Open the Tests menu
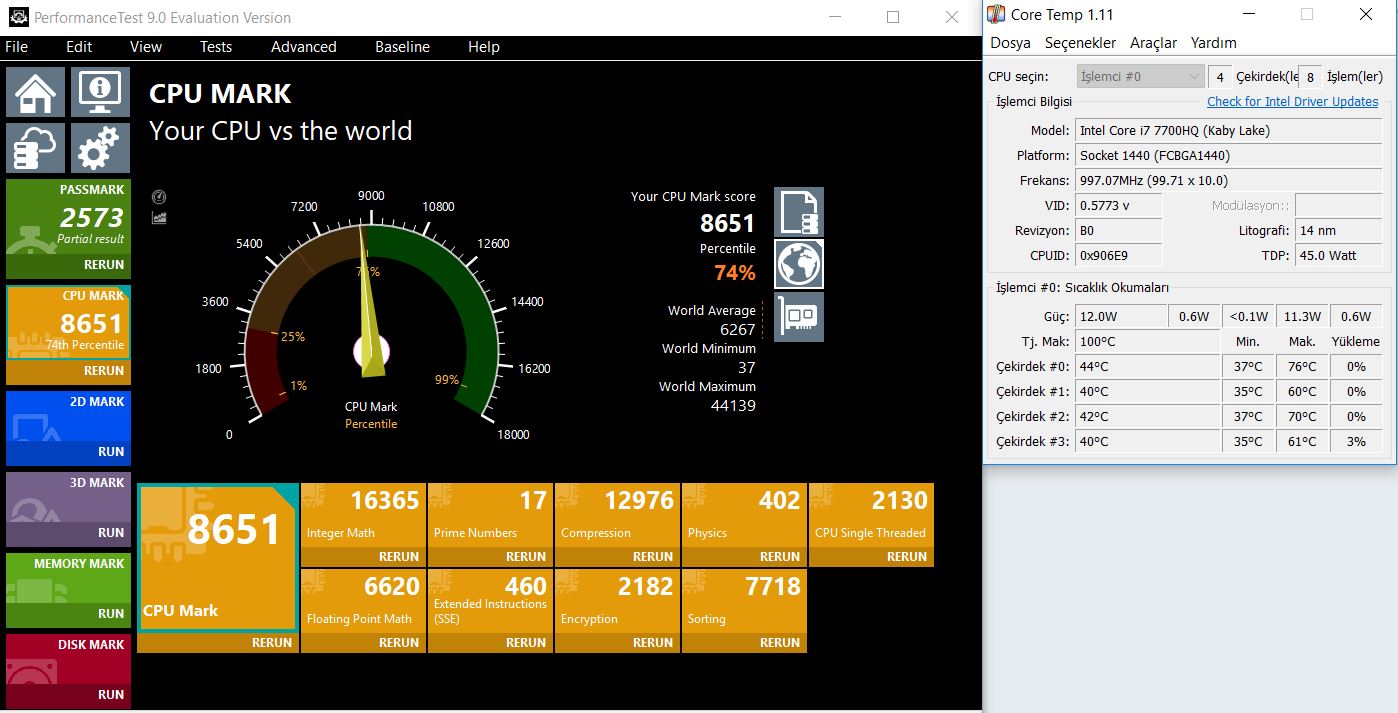Viewport: 1398px width, 713px height. [216, 47]
